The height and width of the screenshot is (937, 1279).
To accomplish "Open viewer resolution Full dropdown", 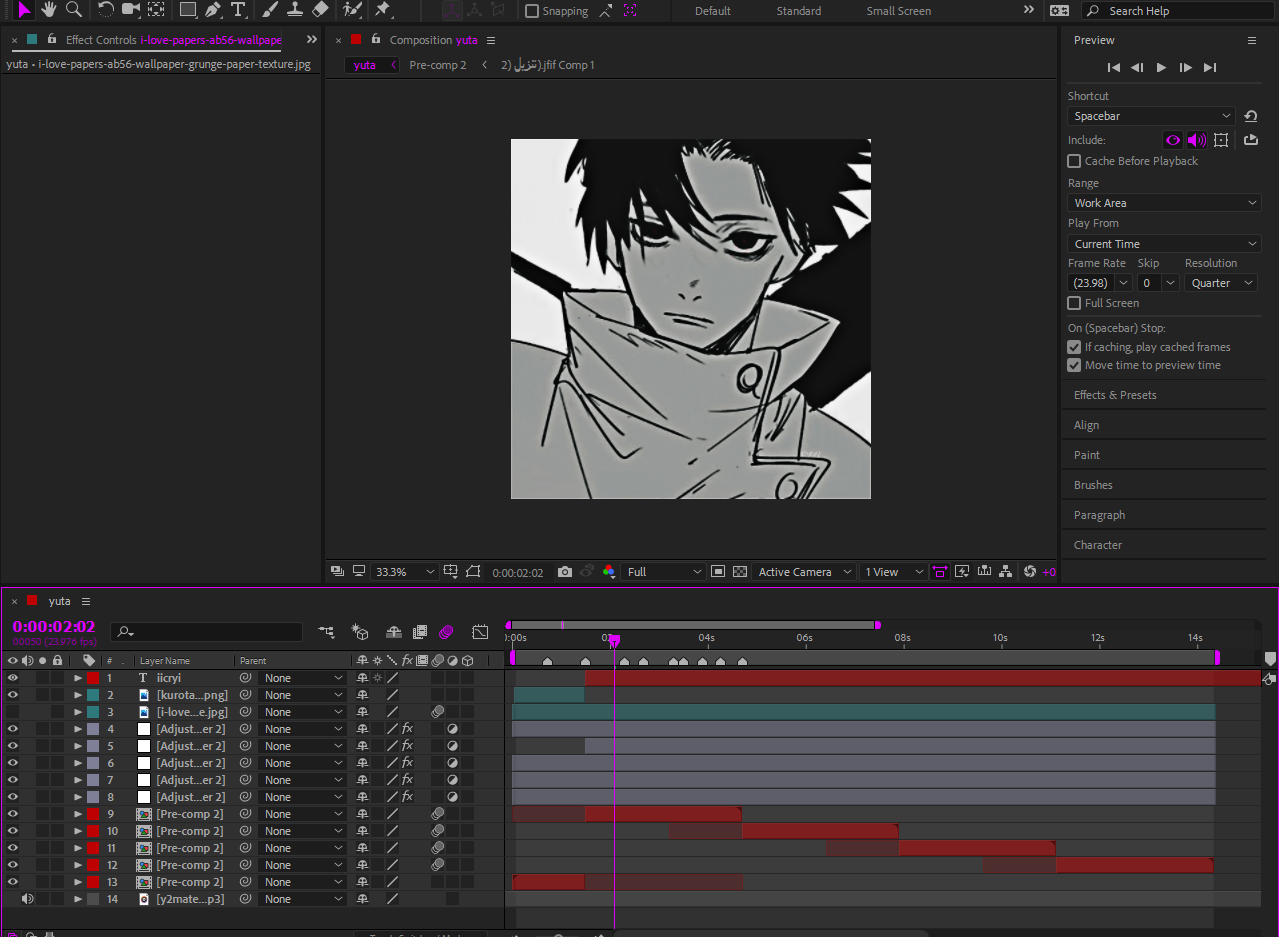I will pyautogui.click(x=664, y=572).
